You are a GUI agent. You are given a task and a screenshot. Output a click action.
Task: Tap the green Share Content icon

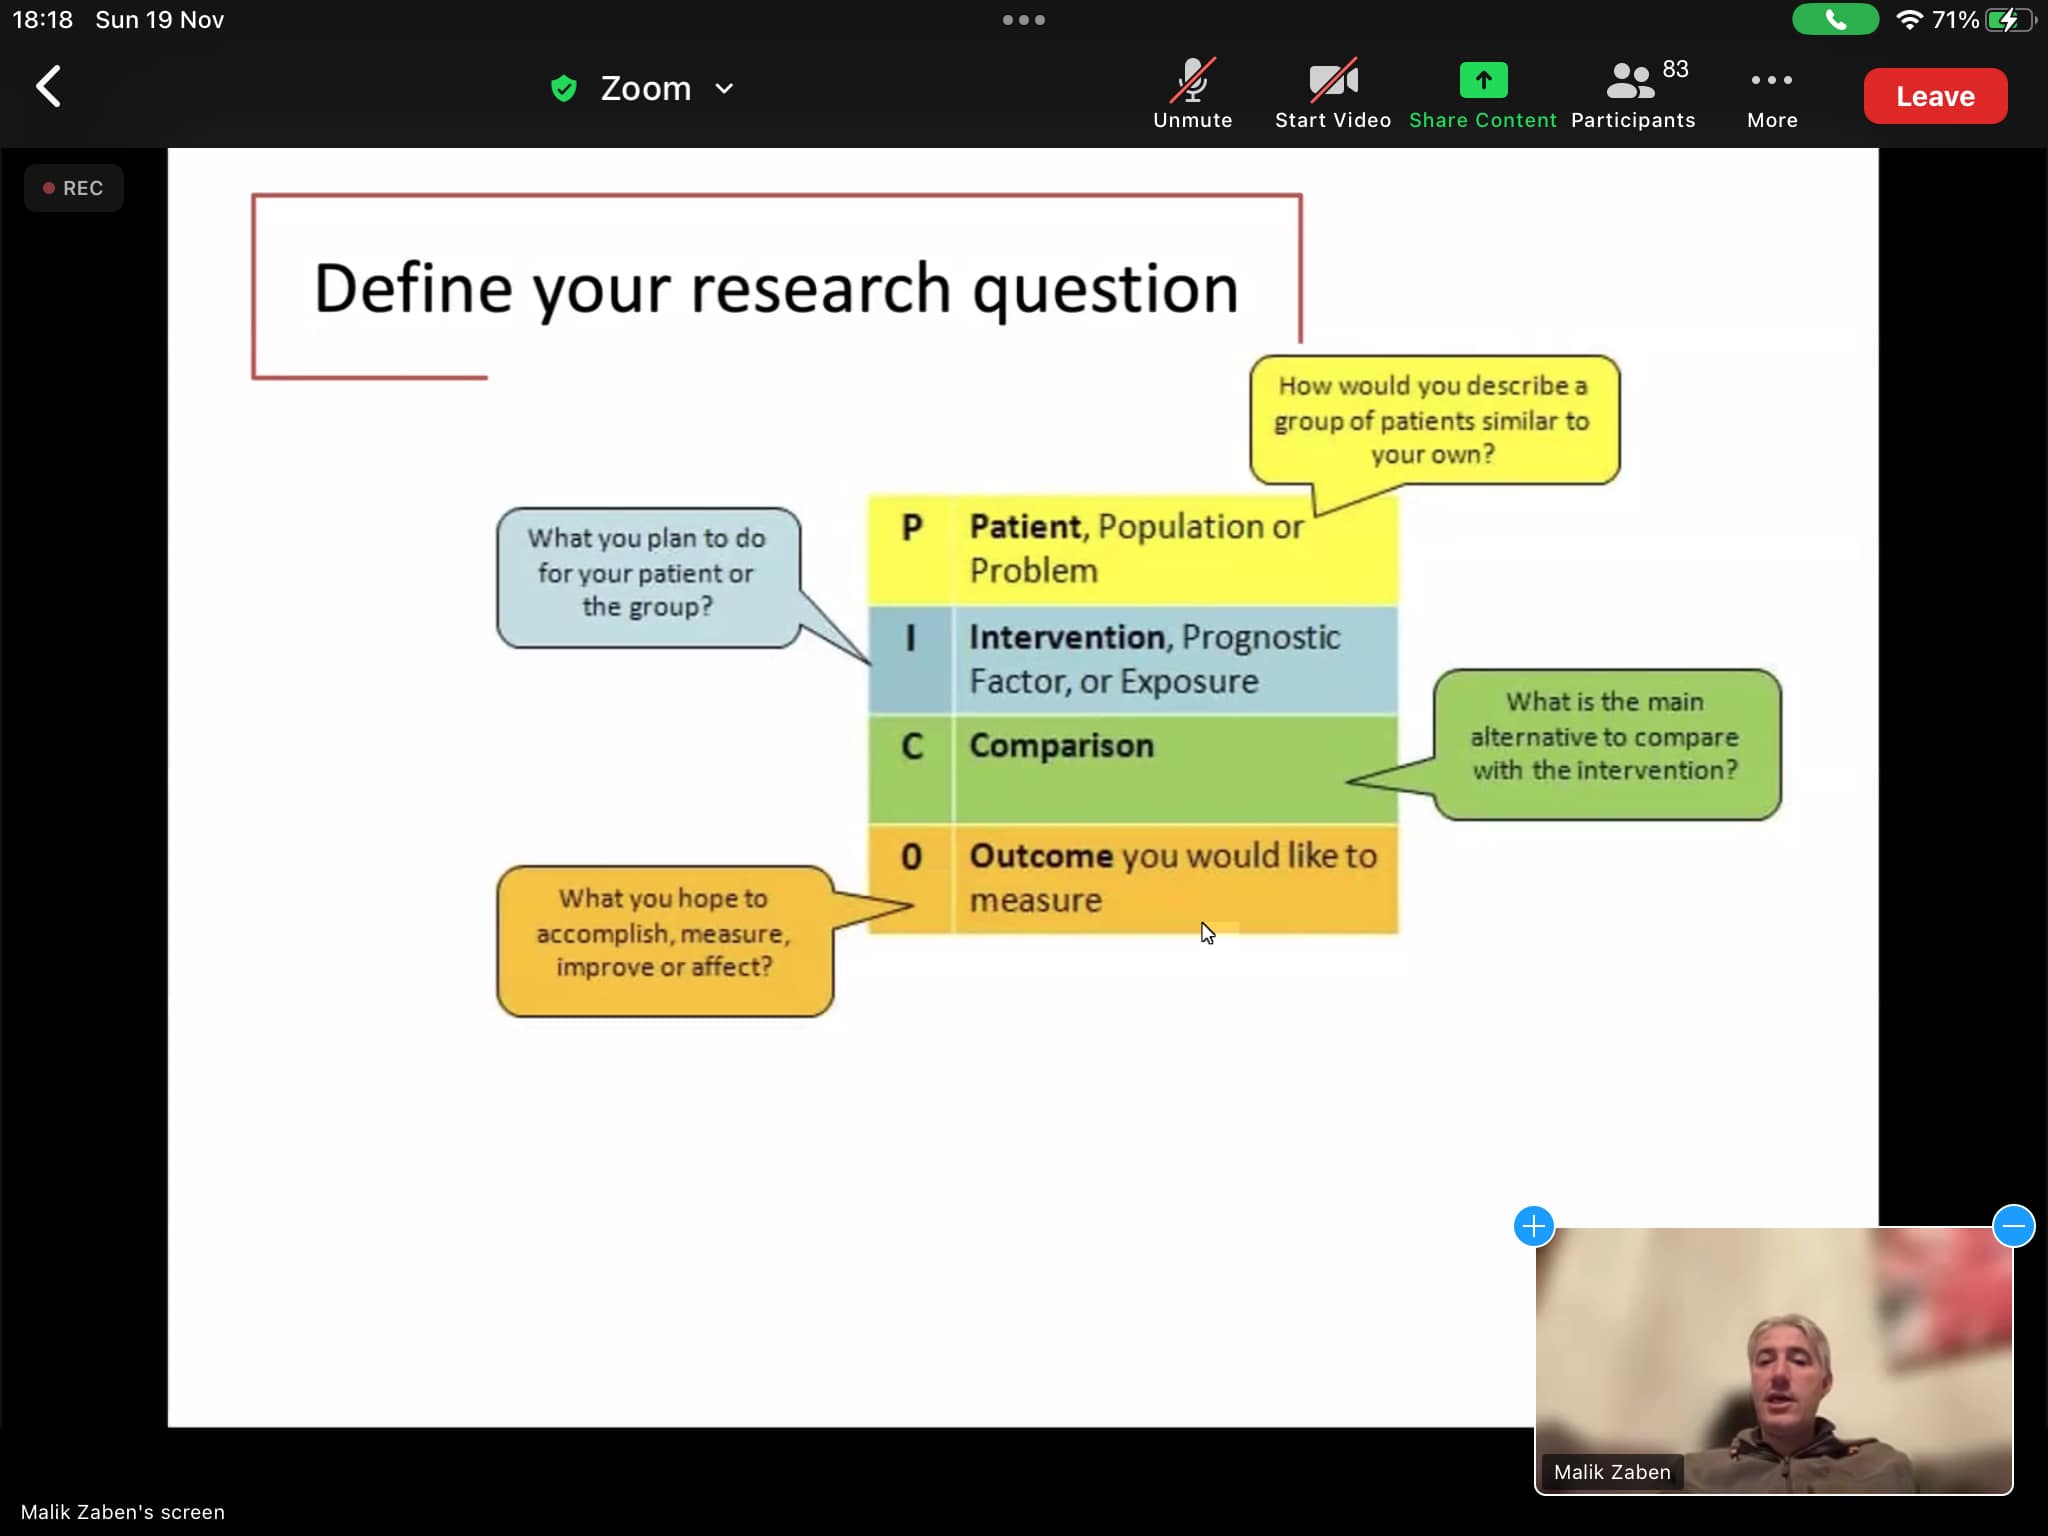pyautogui.click(x=1482, y=81)
